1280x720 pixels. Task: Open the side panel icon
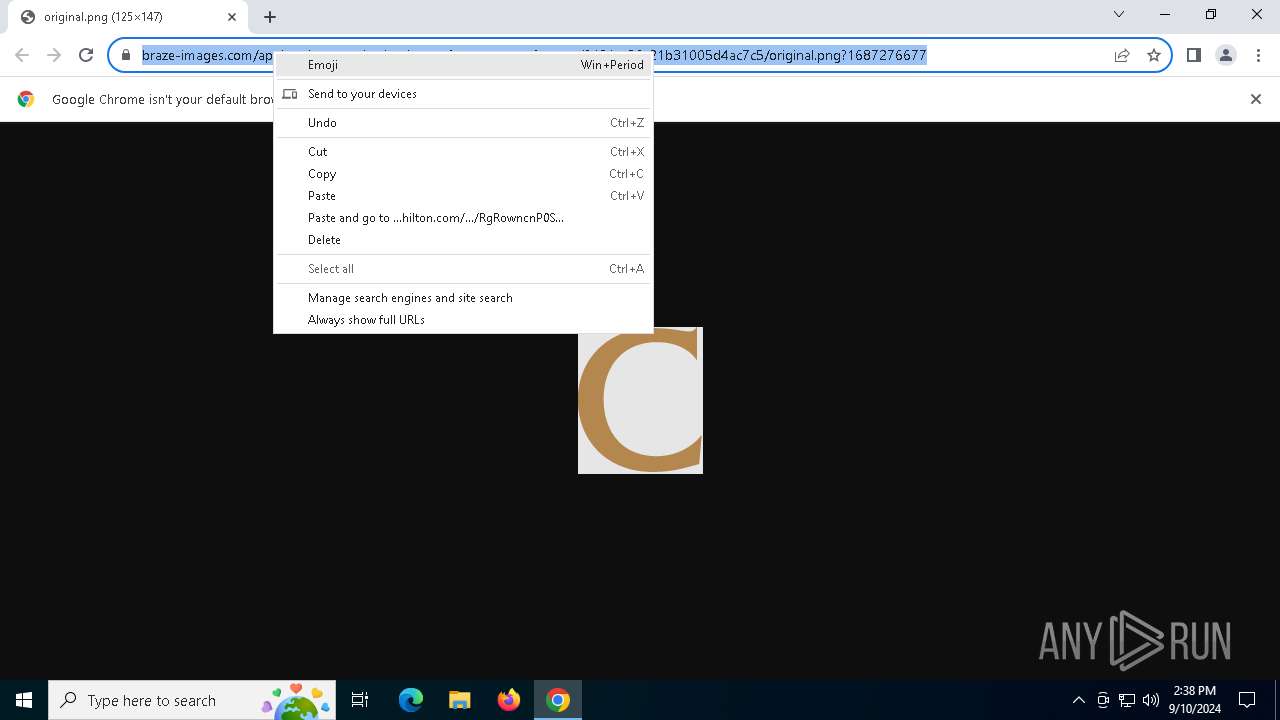(x=1194, y=55)
